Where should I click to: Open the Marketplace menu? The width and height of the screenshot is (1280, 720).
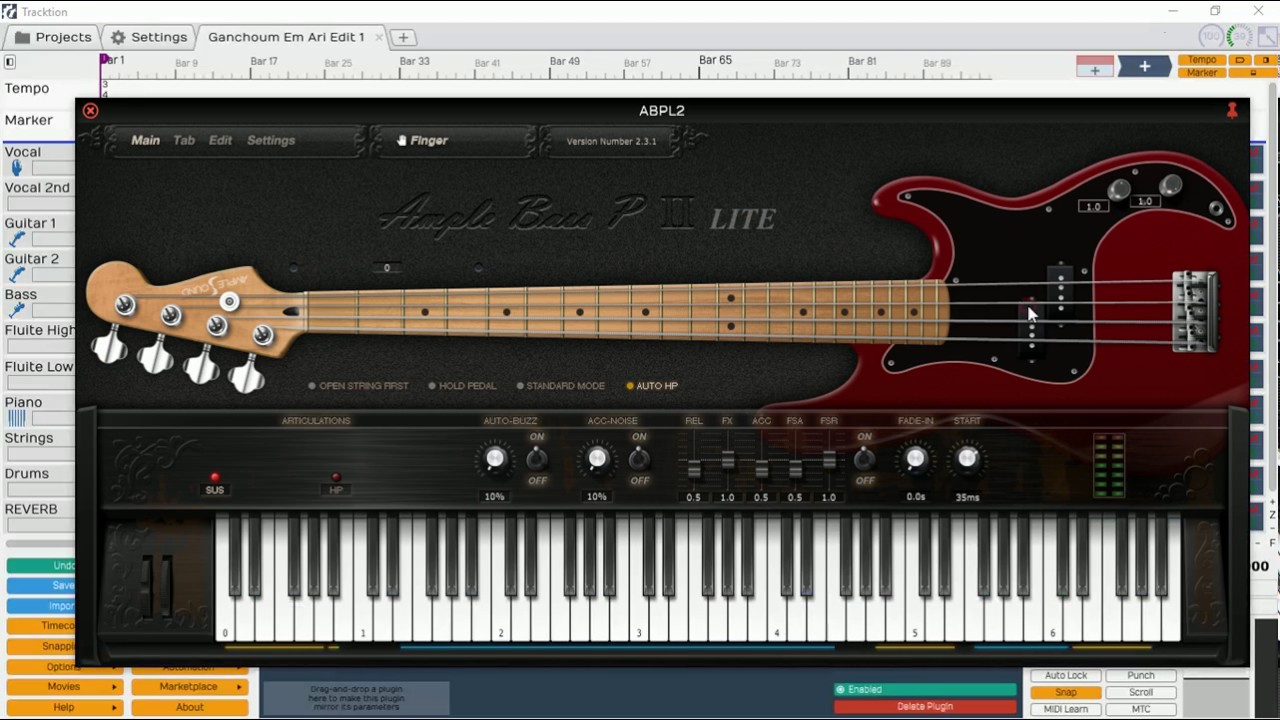click(x=189, y=687)
